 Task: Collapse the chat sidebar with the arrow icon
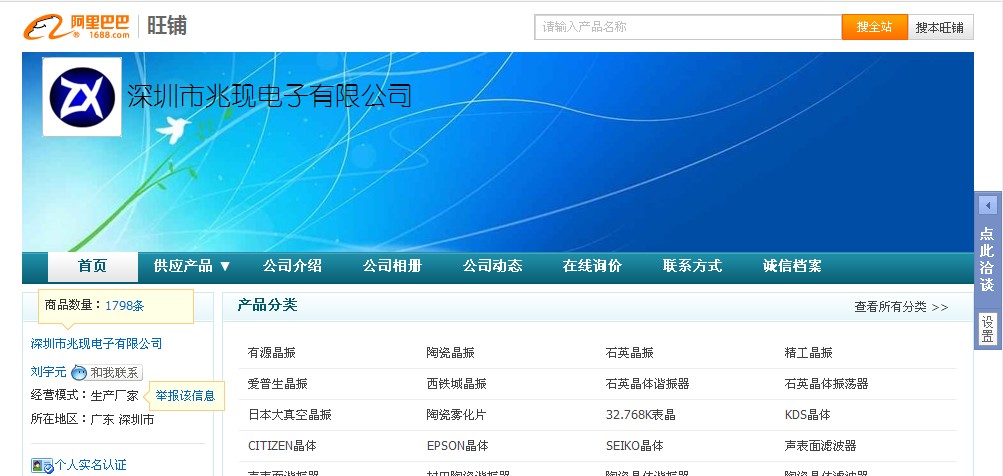988,205
